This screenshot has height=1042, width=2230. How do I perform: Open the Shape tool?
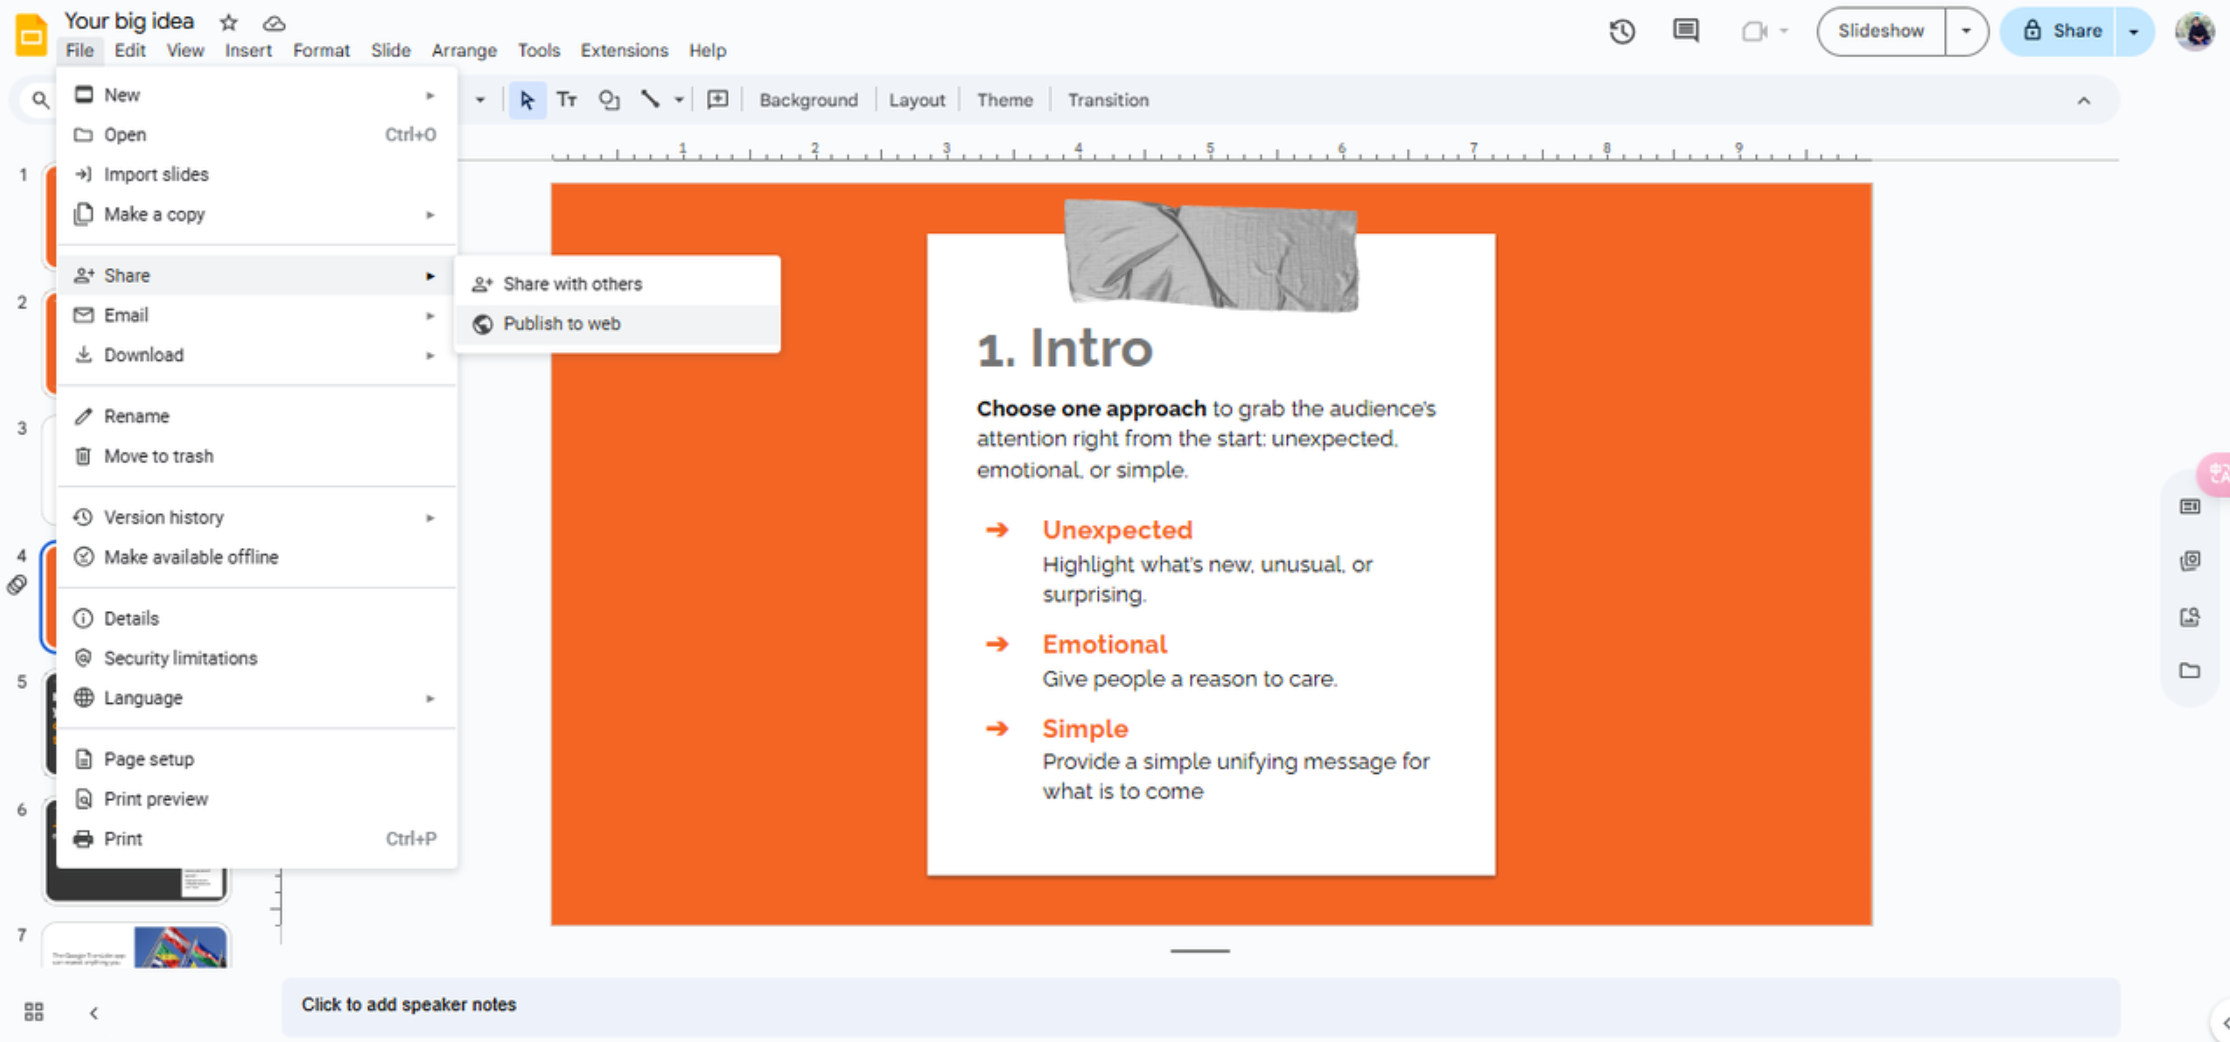[x=608, y=99]
